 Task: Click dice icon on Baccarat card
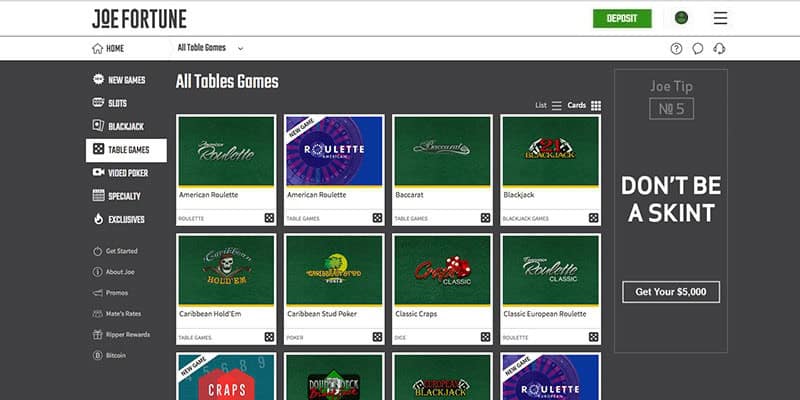point(485,218)
